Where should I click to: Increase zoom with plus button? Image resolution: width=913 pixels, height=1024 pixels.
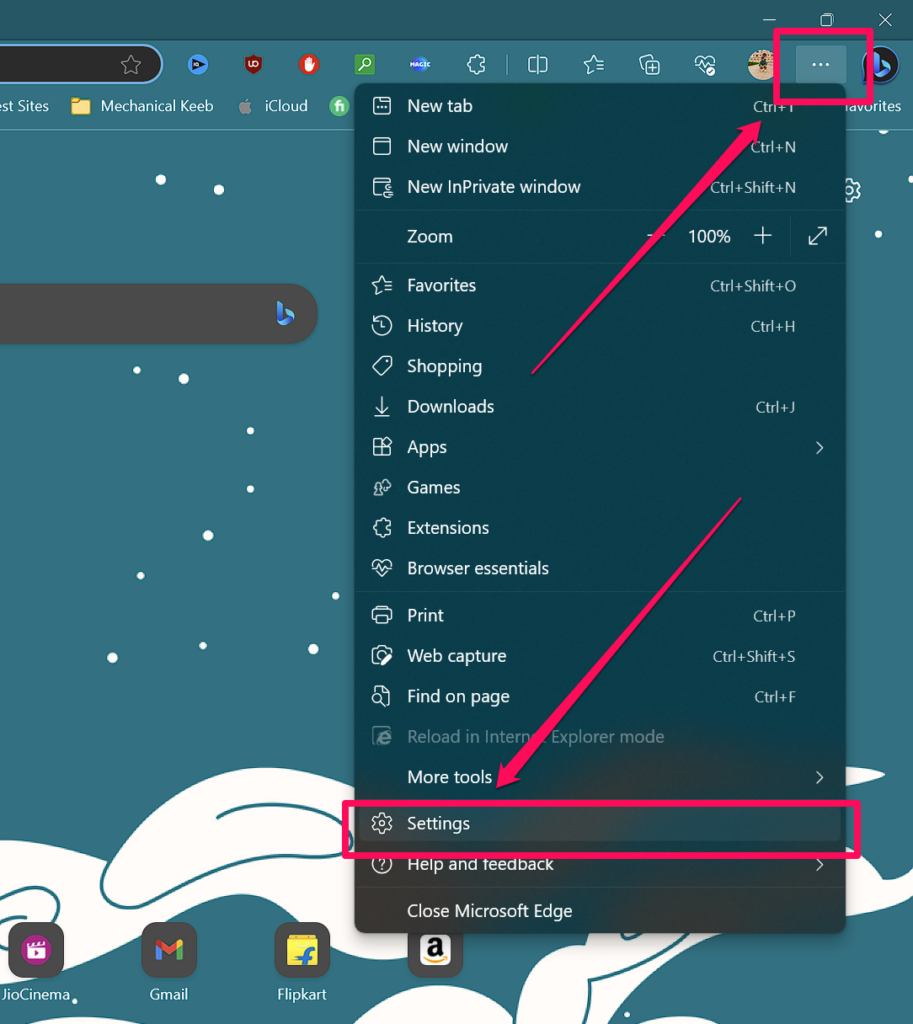click(762, 236)
